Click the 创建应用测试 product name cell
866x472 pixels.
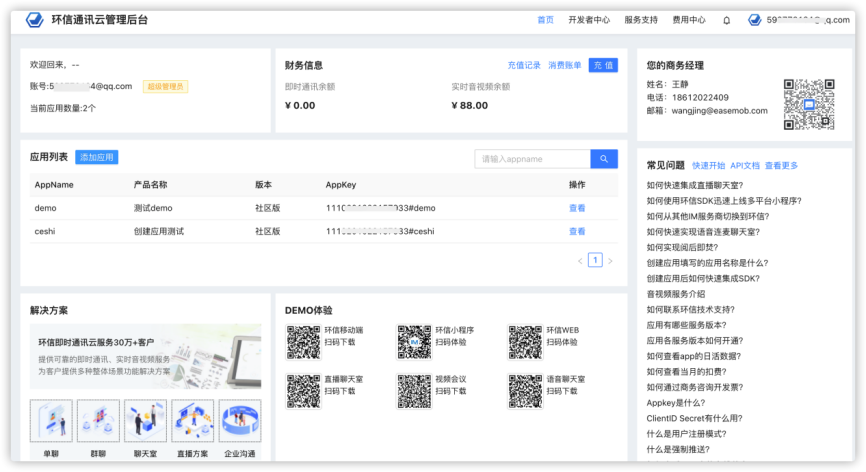[x=159, y=231]
